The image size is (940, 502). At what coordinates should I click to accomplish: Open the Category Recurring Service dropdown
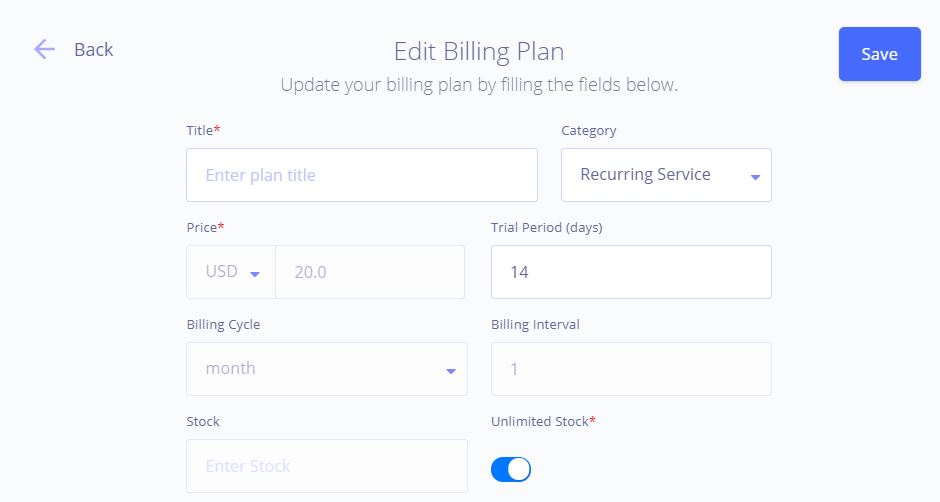tap(666, 175)
